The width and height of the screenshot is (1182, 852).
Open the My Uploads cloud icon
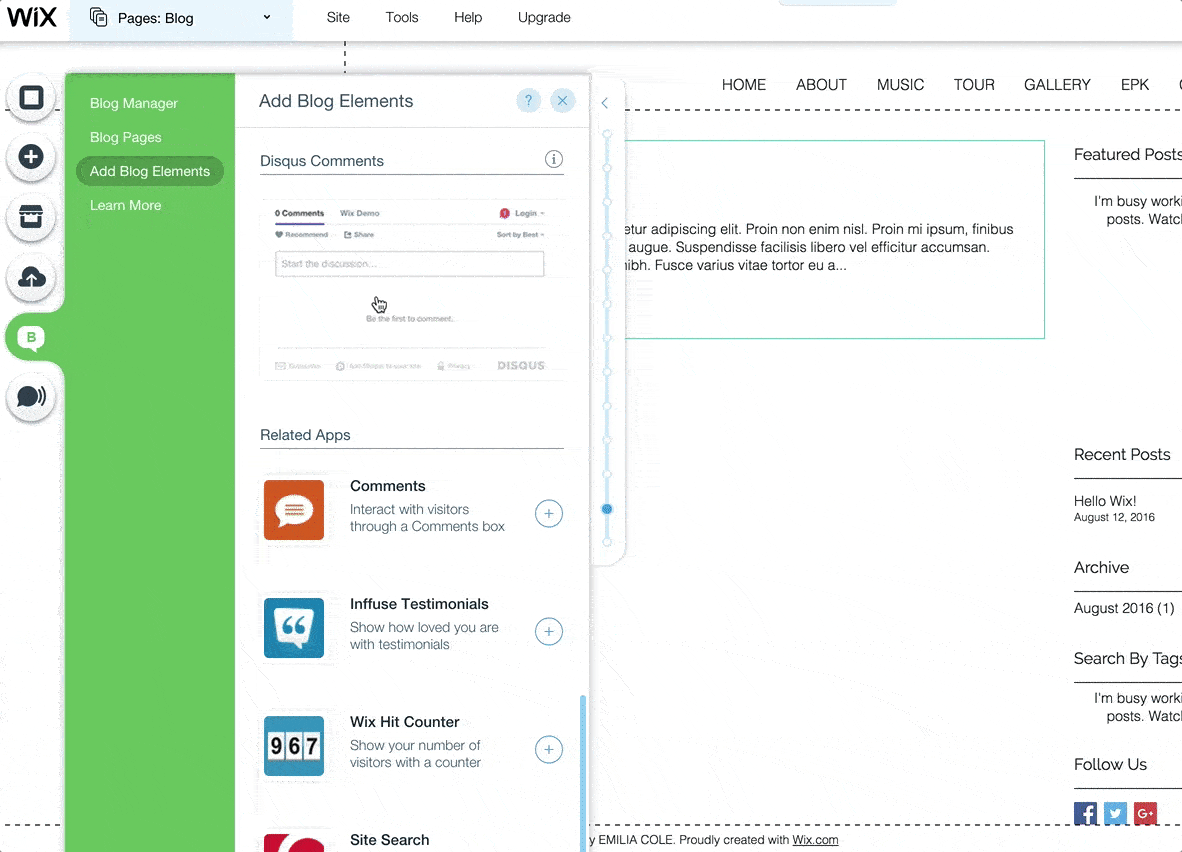pos(30,278)
